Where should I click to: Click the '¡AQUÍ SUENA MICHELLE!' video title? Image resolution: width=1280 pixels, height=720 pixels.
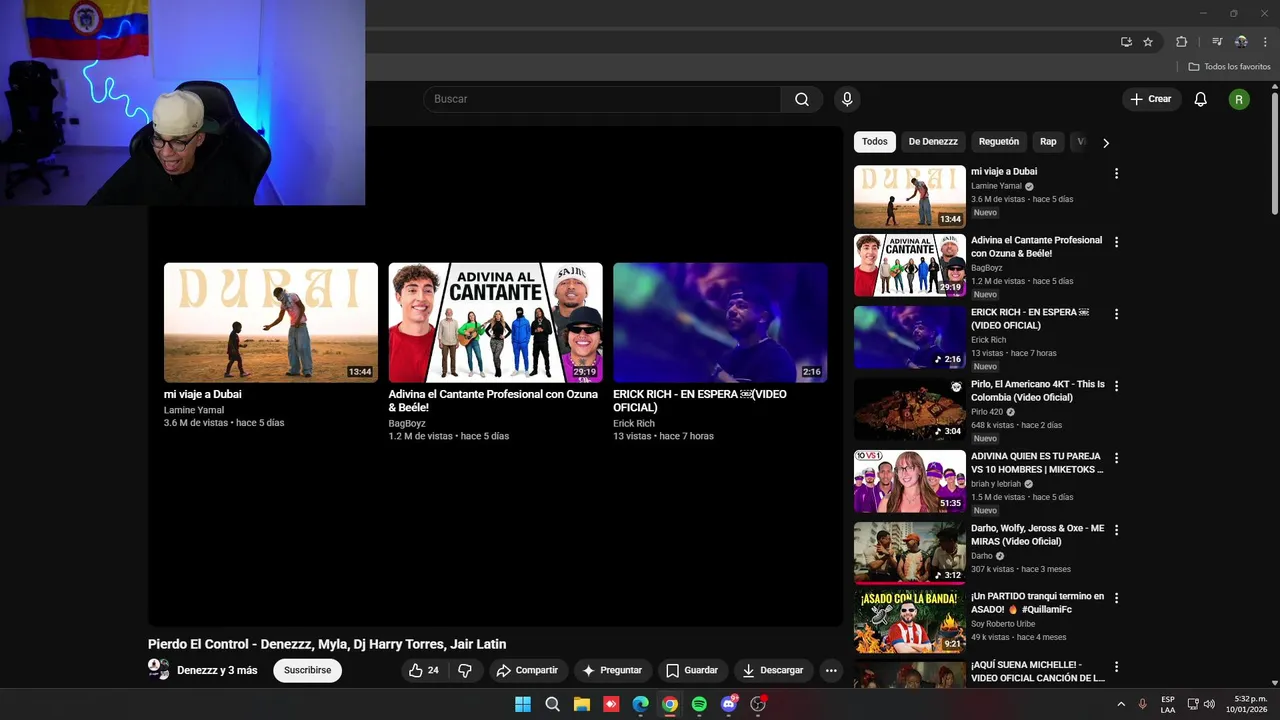(x=1038, y=671)
